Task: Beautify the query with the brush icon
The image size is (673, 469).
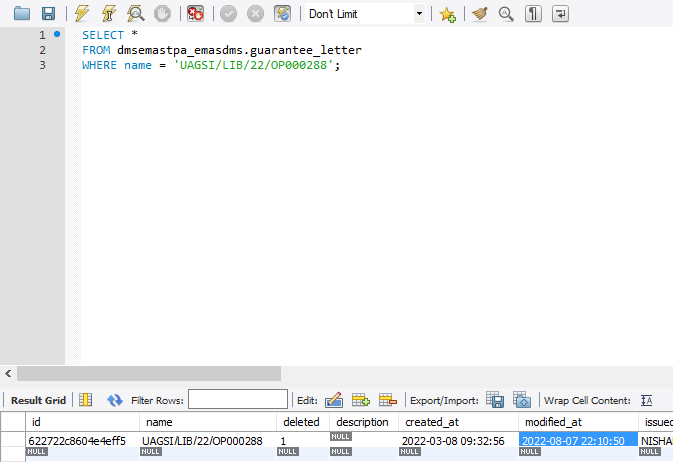Action: (480, 14)
